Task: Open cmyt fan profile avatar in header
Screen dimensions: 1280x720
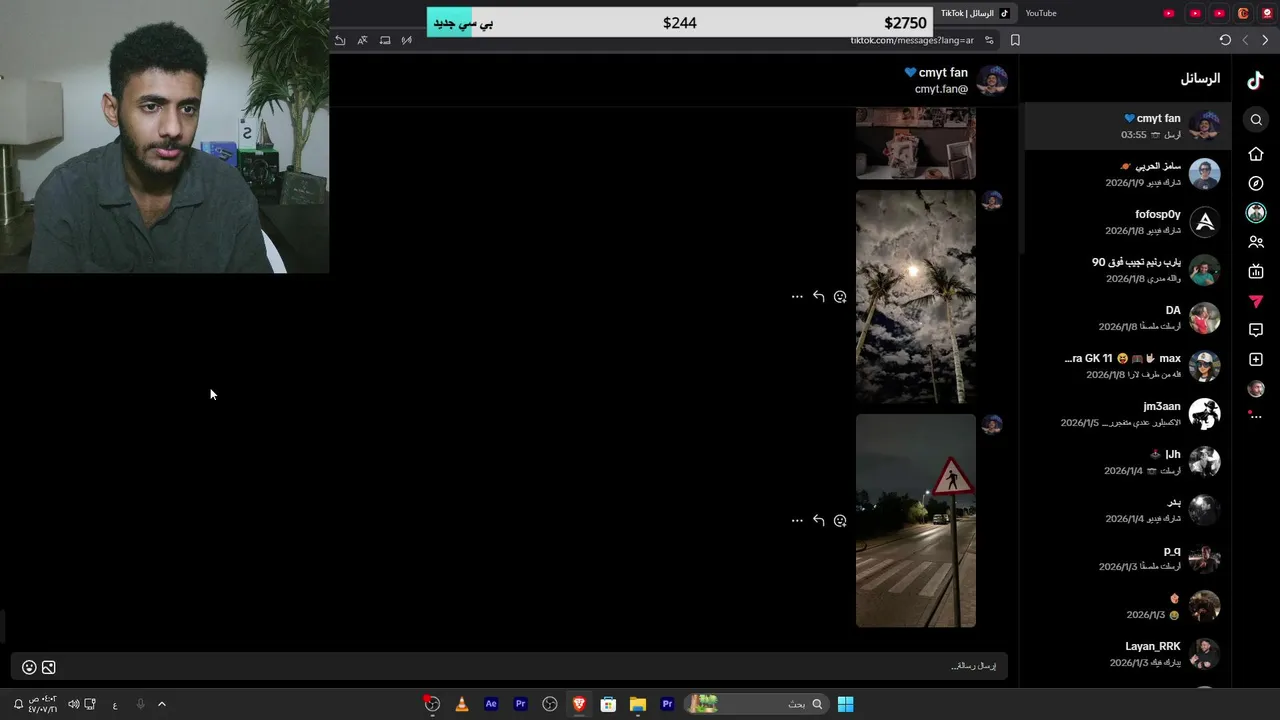Action: tap(992, 80)
